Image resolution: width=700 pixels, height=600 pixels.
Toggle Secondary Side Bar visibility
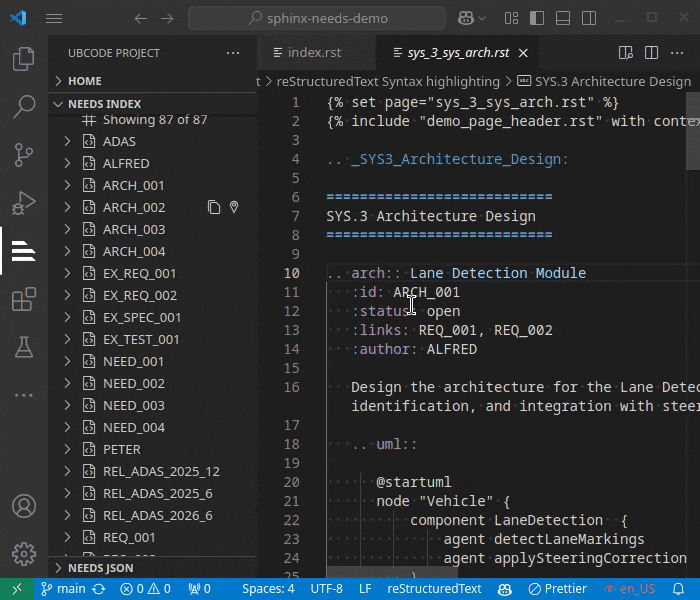coord(589,18)
